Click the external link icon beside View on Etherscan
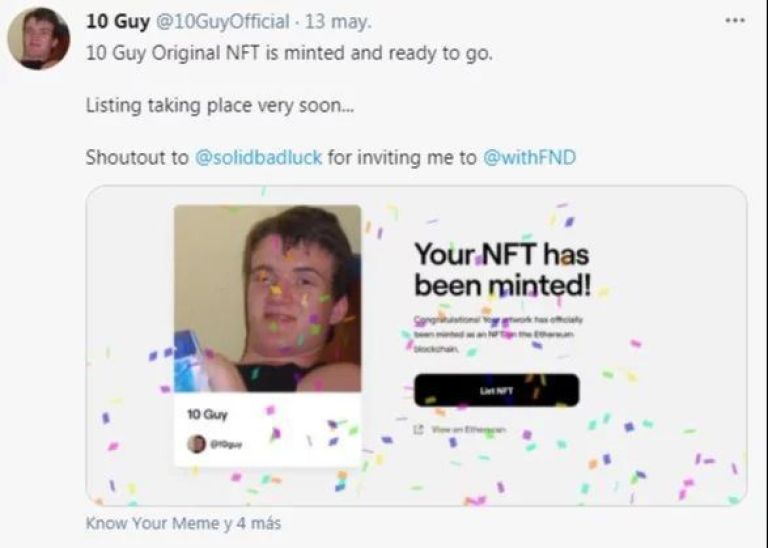The image size is (768, 548). (418, 430)
